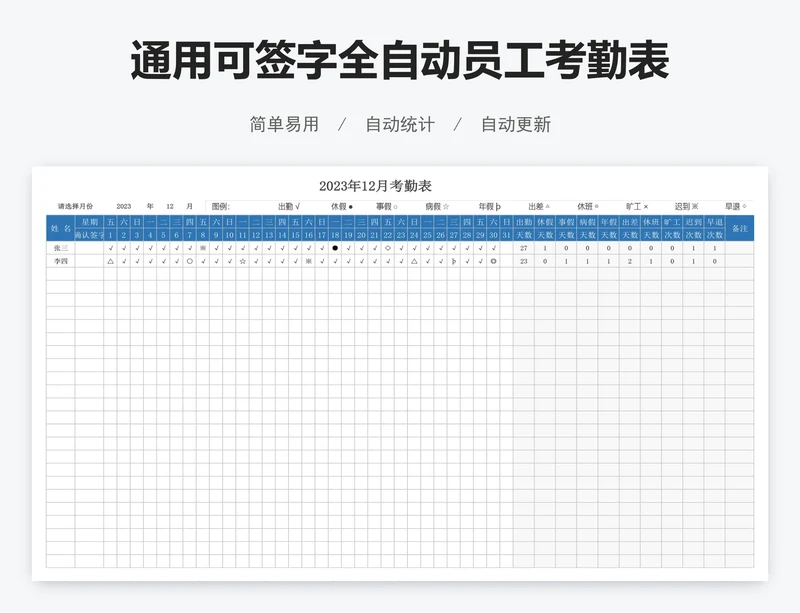
Task: Select the 张三 name cell
Action: click(x=61, y=248)
